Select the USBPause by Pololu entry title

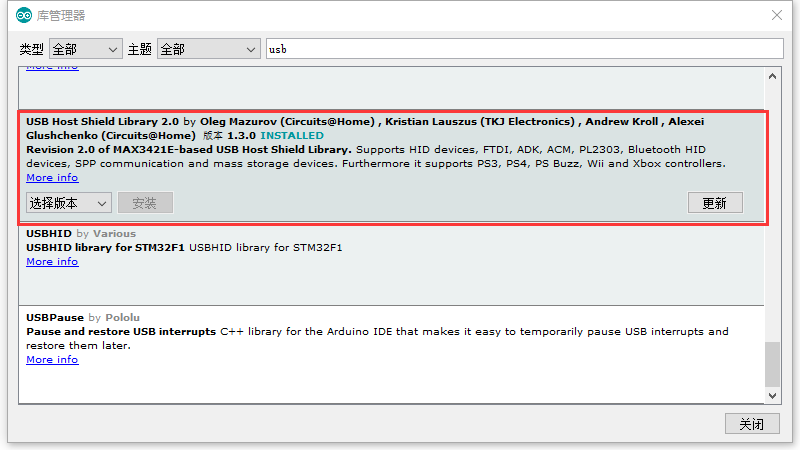click(x=83, y=317)
